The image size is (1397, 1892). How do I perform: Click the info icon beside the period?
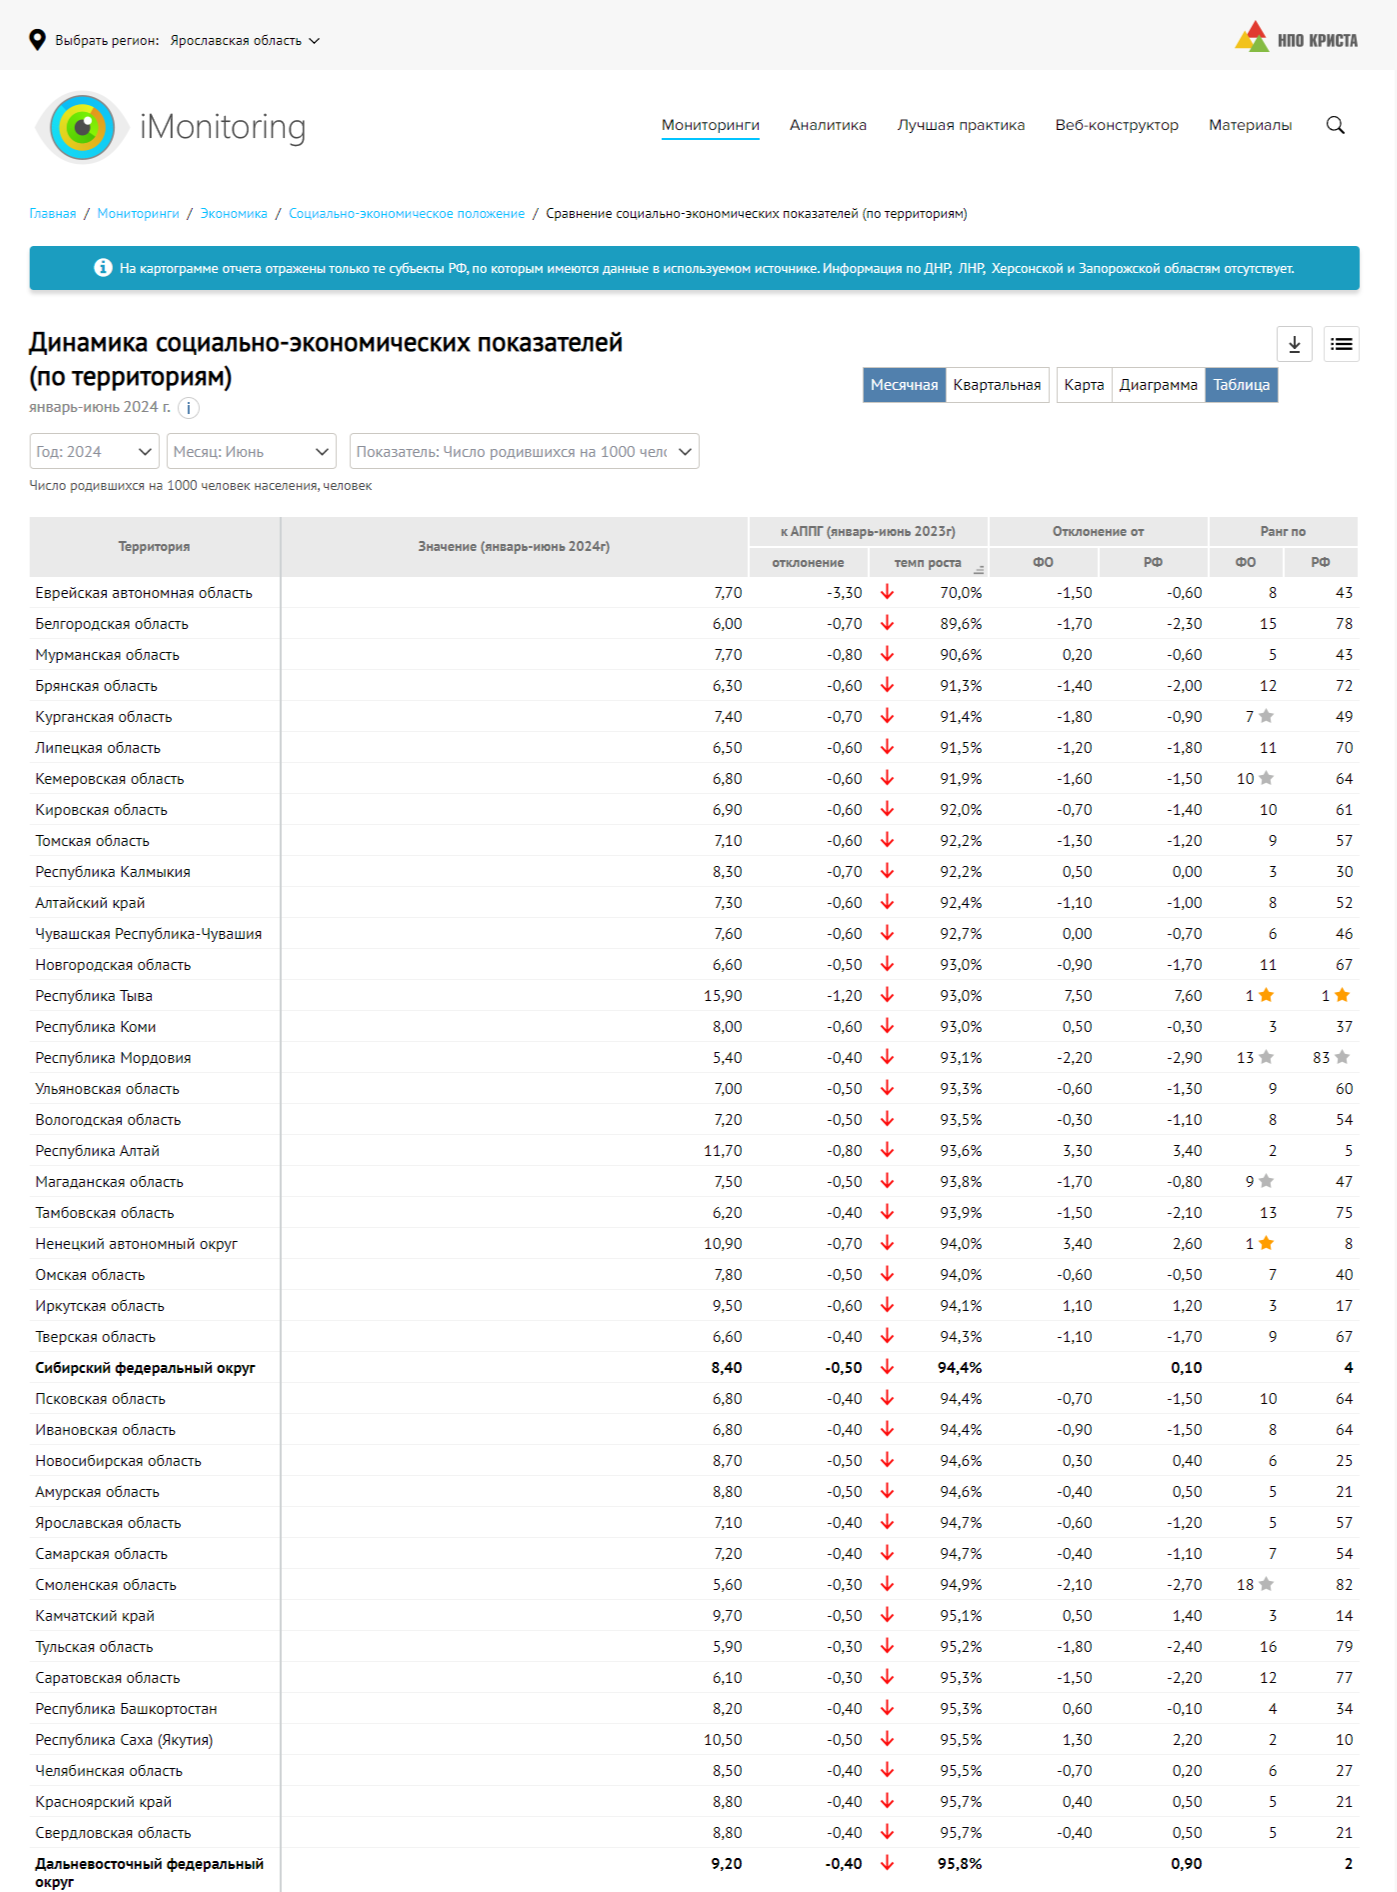(x=188, y=408)
